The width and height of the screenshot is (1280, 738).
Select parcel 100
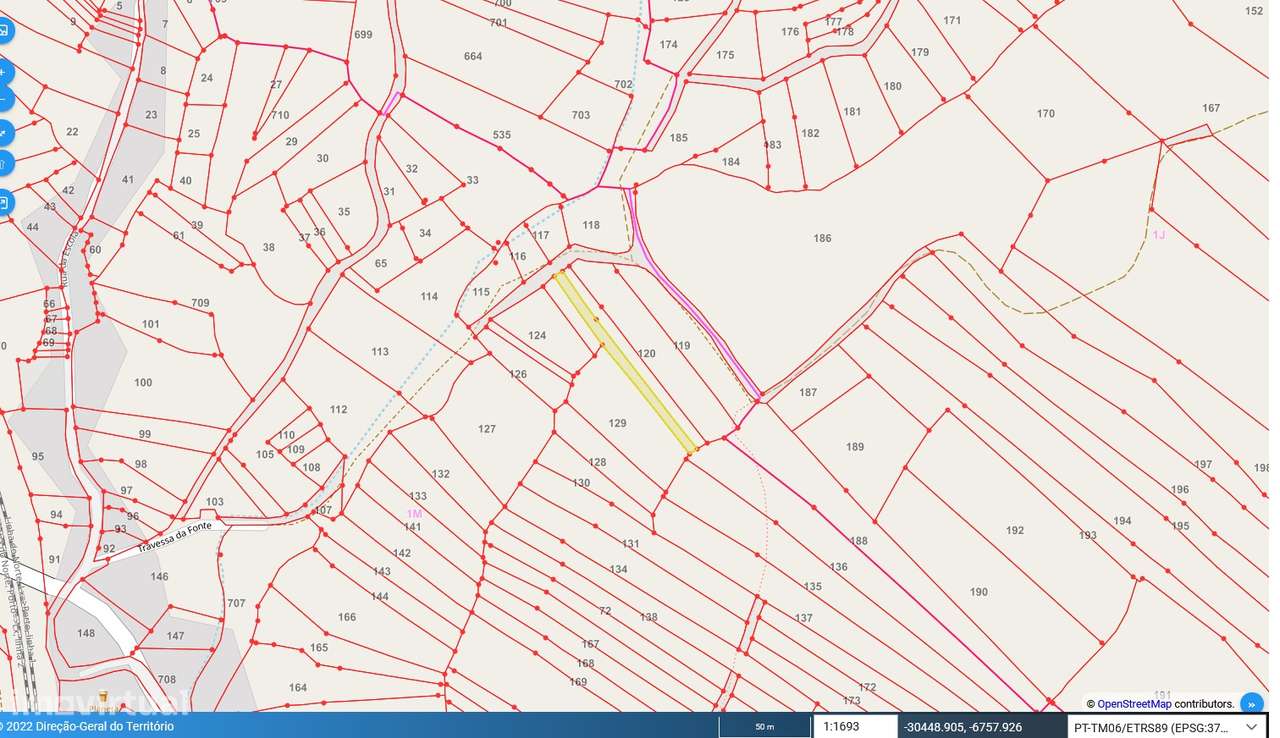click(x=143, y=382)
